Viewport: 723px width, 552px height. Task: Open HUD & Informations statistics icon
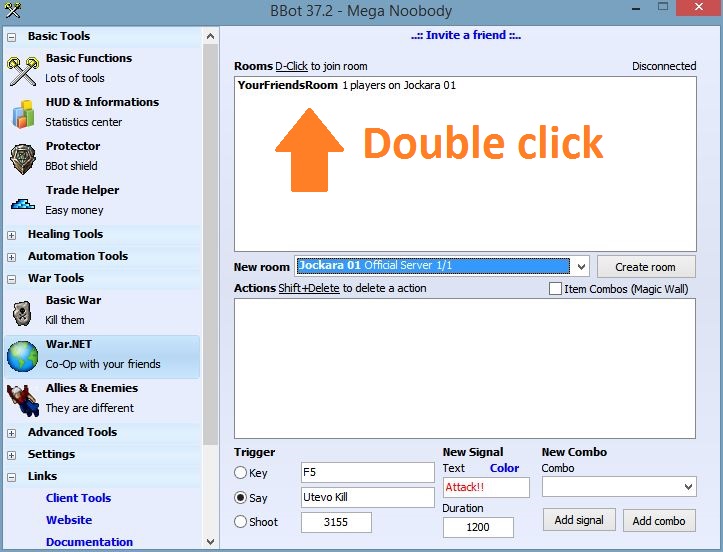pos(22,113)
